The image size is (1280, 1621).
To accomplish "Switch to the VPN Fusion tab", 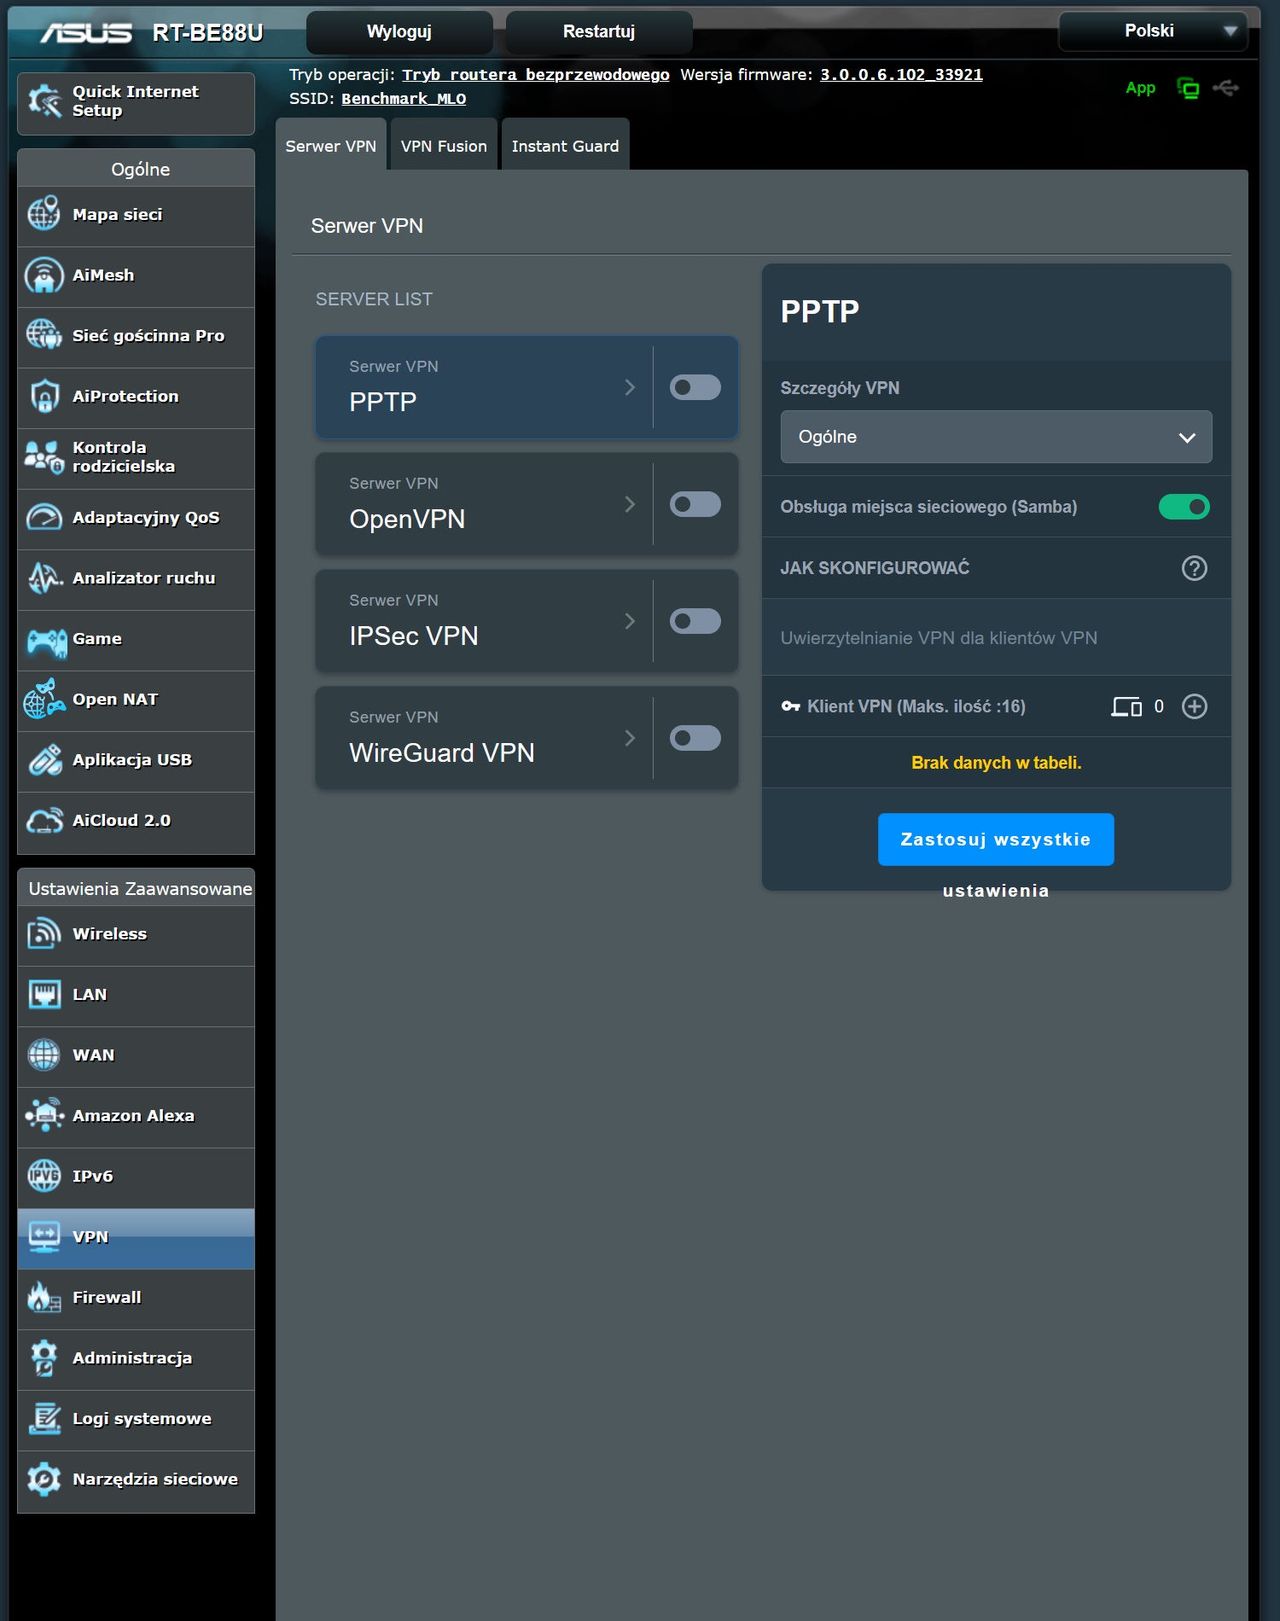I will [444, 146].
